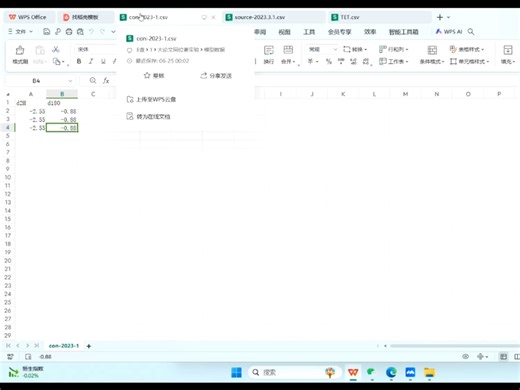Click the star (星标) button in popup
This screenshot has height=390, width=520.
[x=154, y=76]
